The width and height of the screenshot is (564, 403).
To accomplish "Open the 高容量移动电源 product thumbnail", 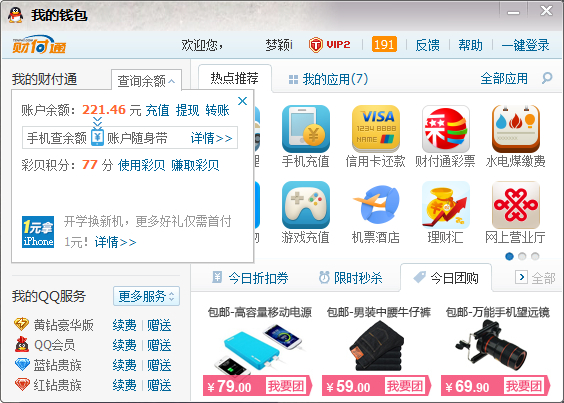I will click(258, 348).
